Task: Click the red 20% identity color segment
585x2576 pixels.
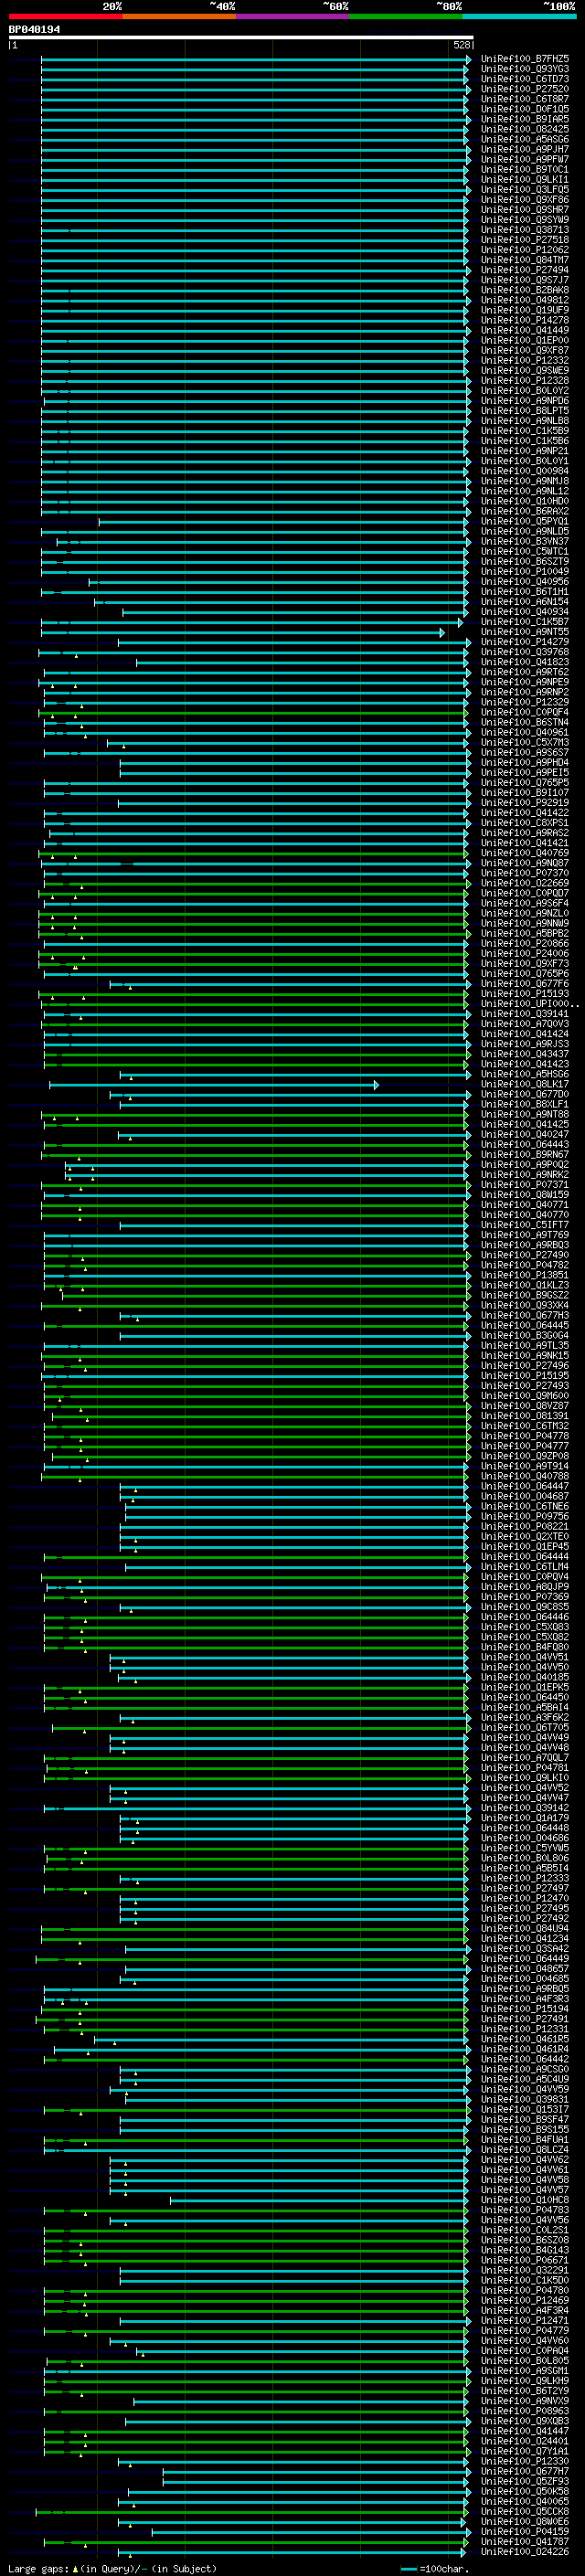Action: (65, 16)
